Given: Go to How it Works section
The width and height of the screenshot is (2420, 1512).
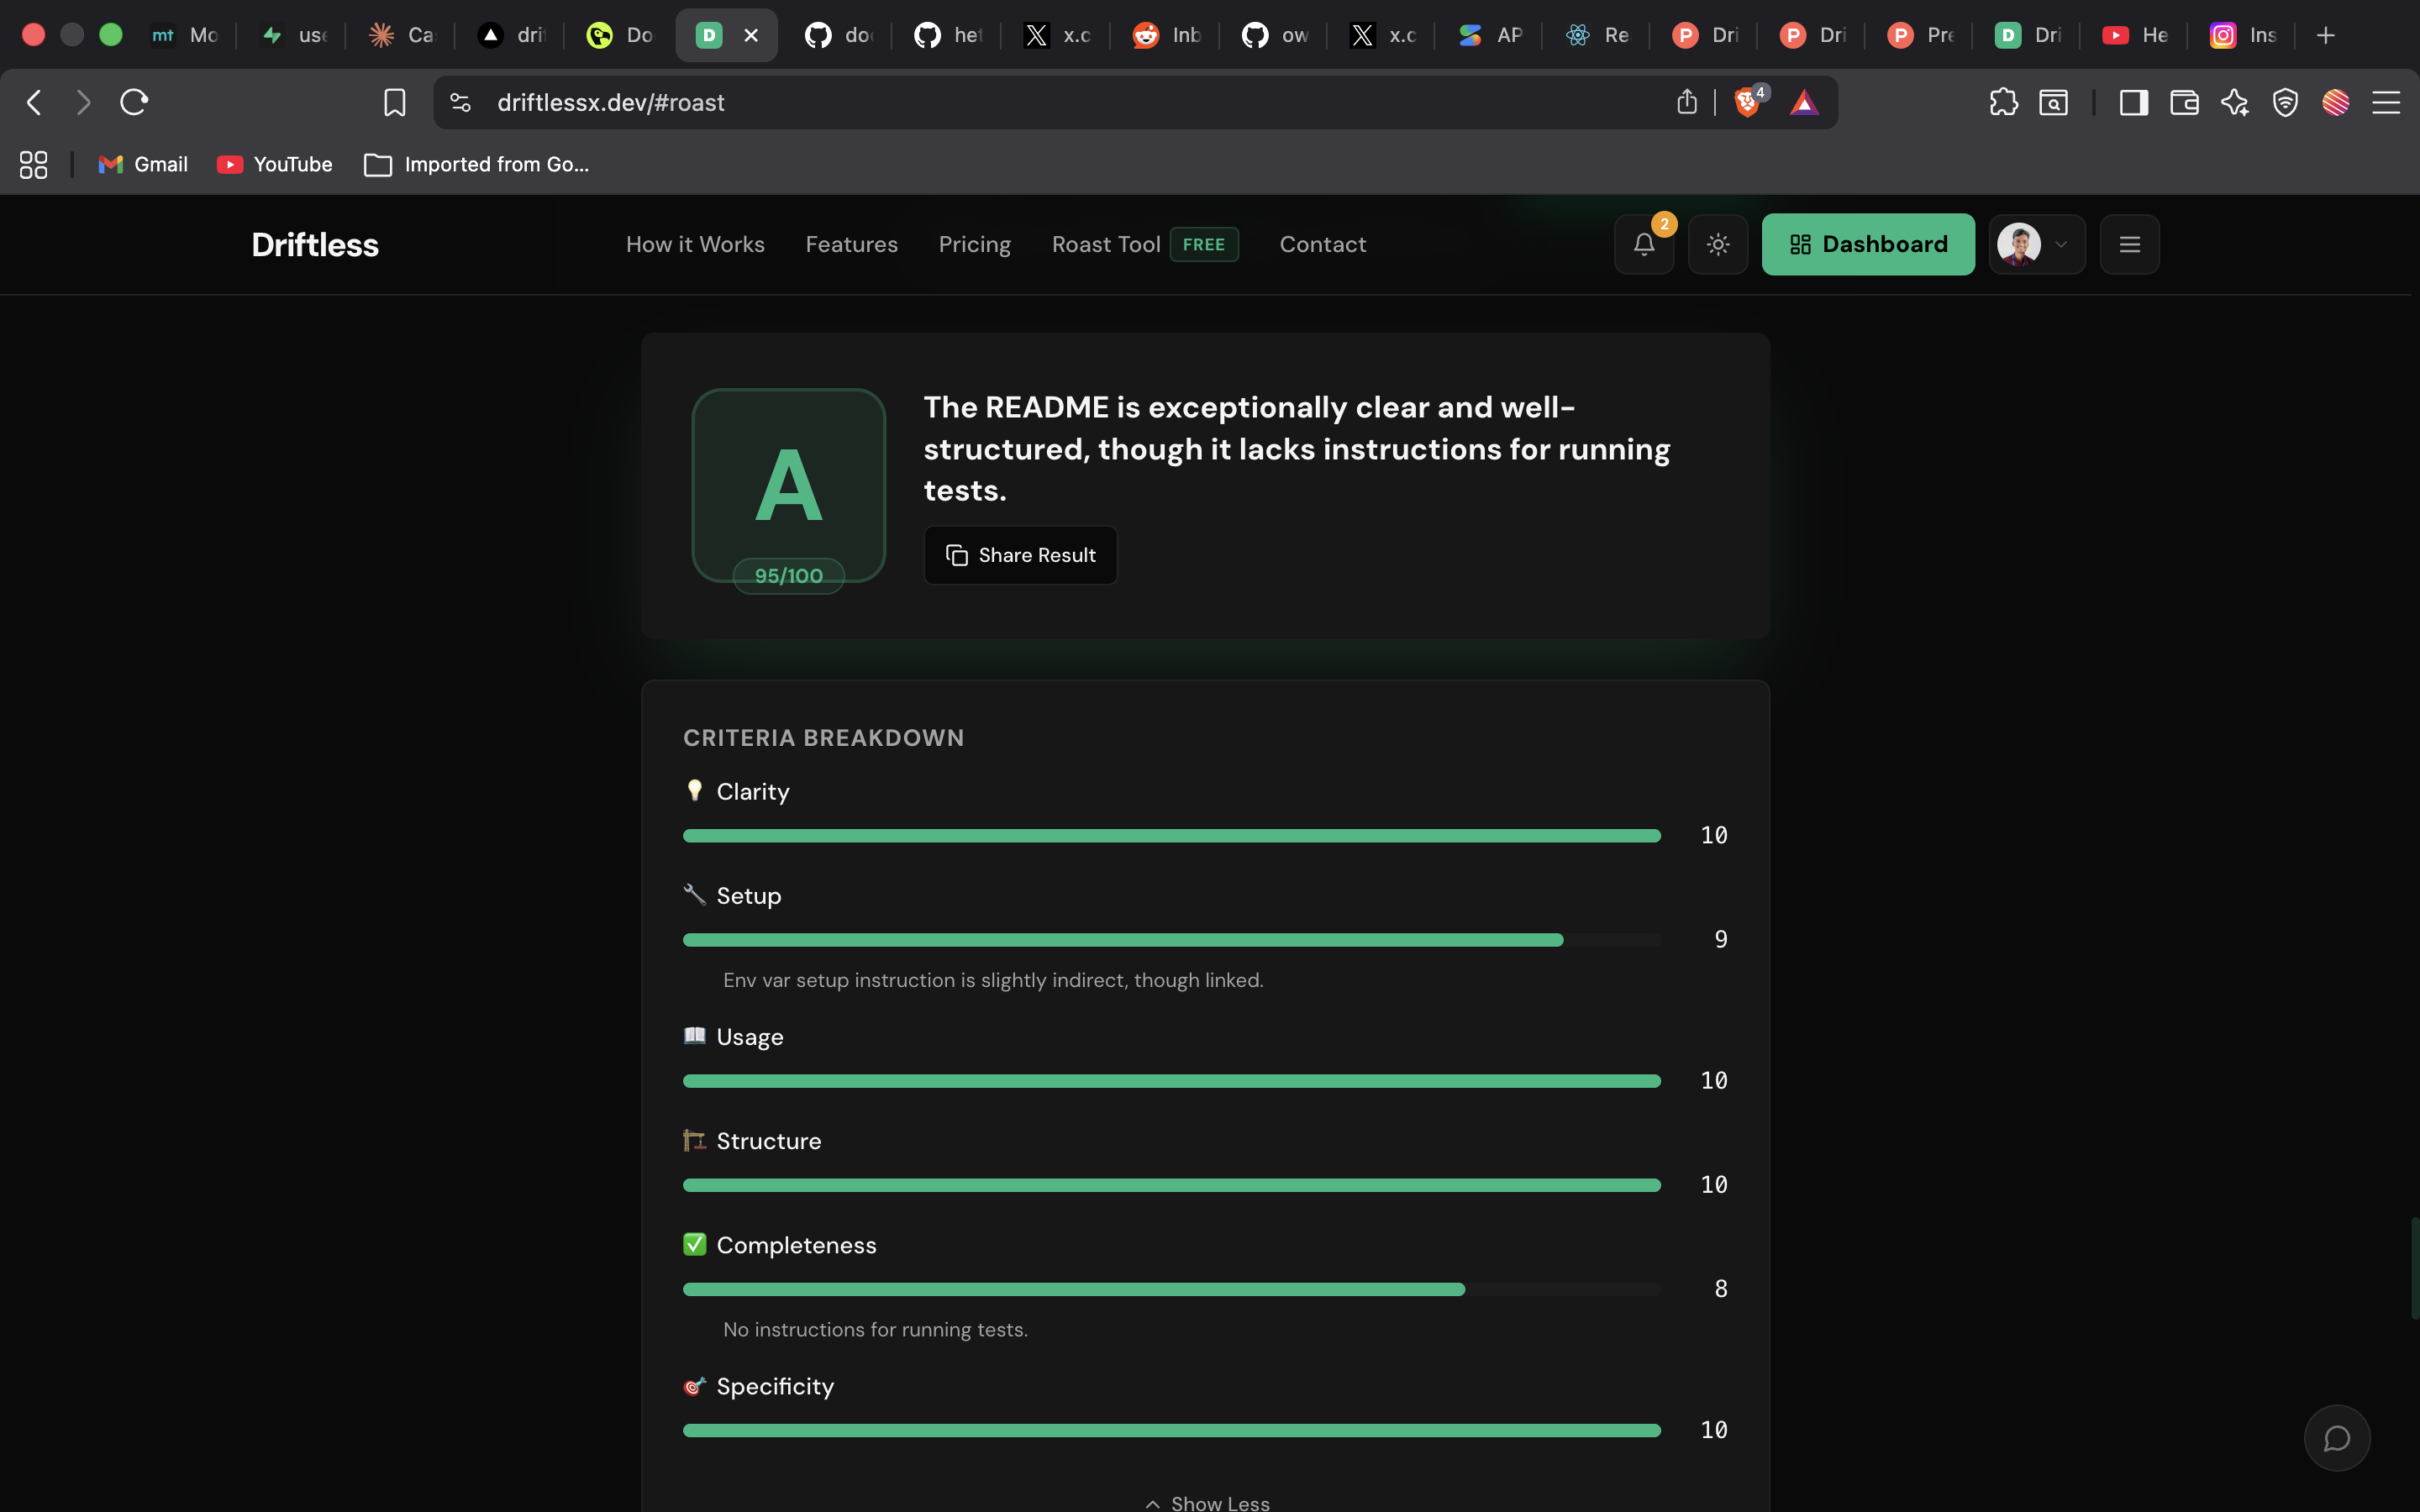Looking at the screenshot, I should pyautogui.click(x=695, y=244).
